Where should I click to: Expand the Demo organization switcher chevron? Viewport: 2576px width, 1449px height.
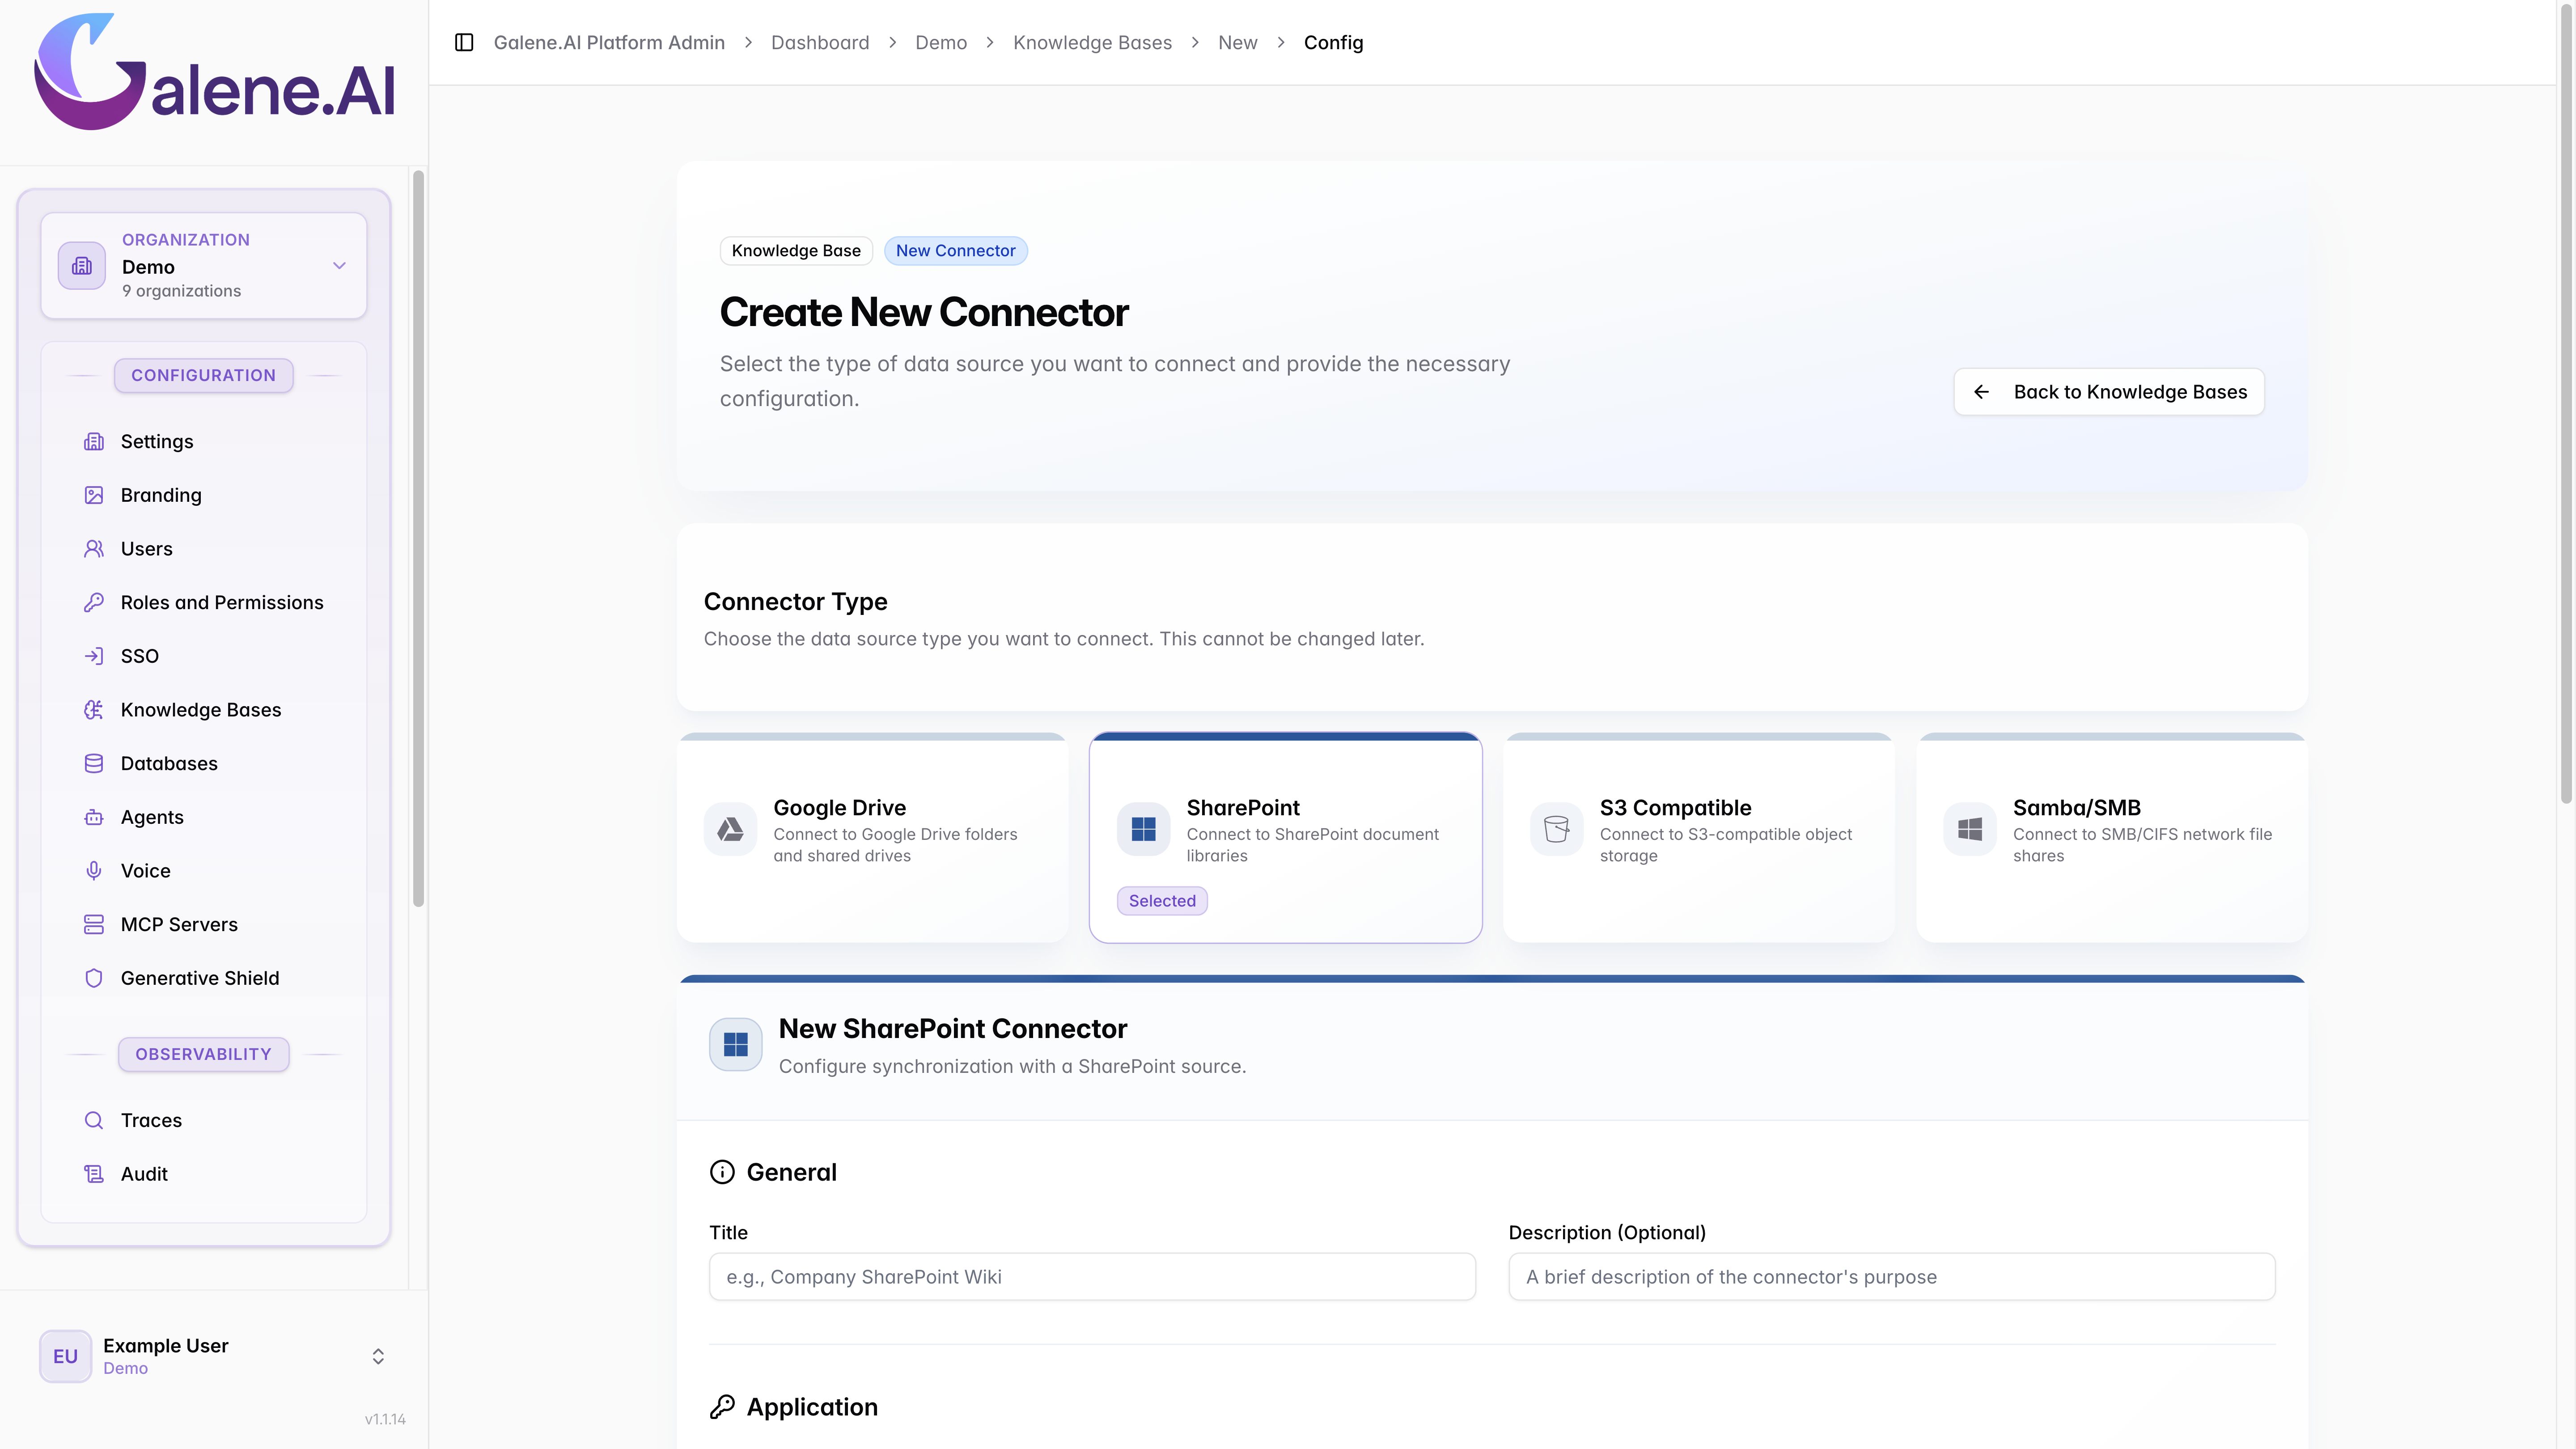pos(340,266)
